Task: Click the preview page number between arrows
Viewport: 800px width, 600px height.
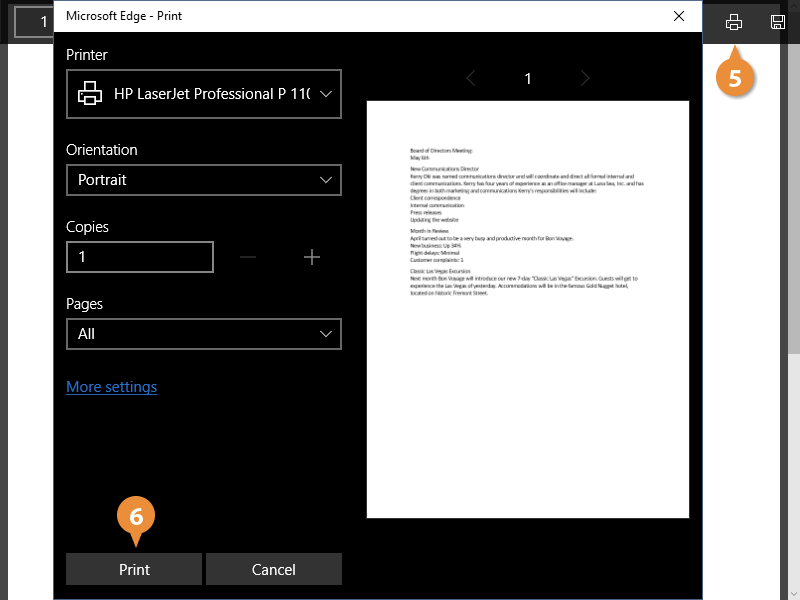Action: coord(528,79)
